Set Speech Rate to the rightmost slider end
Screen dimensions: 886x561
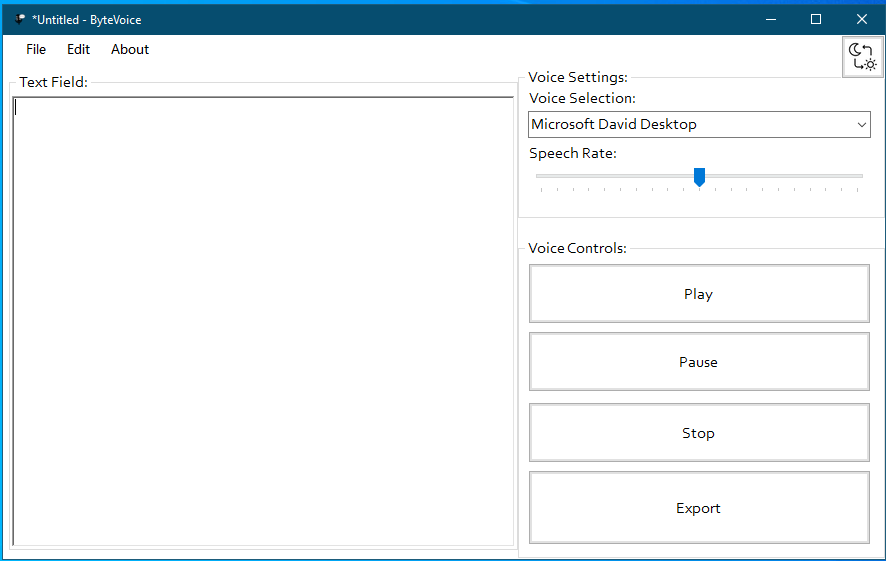click(858, 176)
